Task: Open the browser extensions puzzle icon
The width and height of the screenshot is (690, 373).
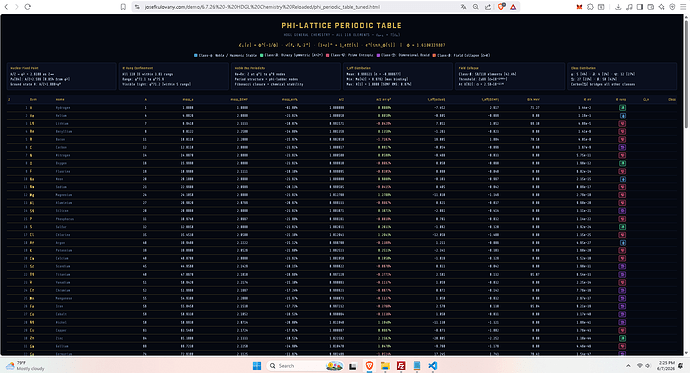Action: click(x=590, y=7)
